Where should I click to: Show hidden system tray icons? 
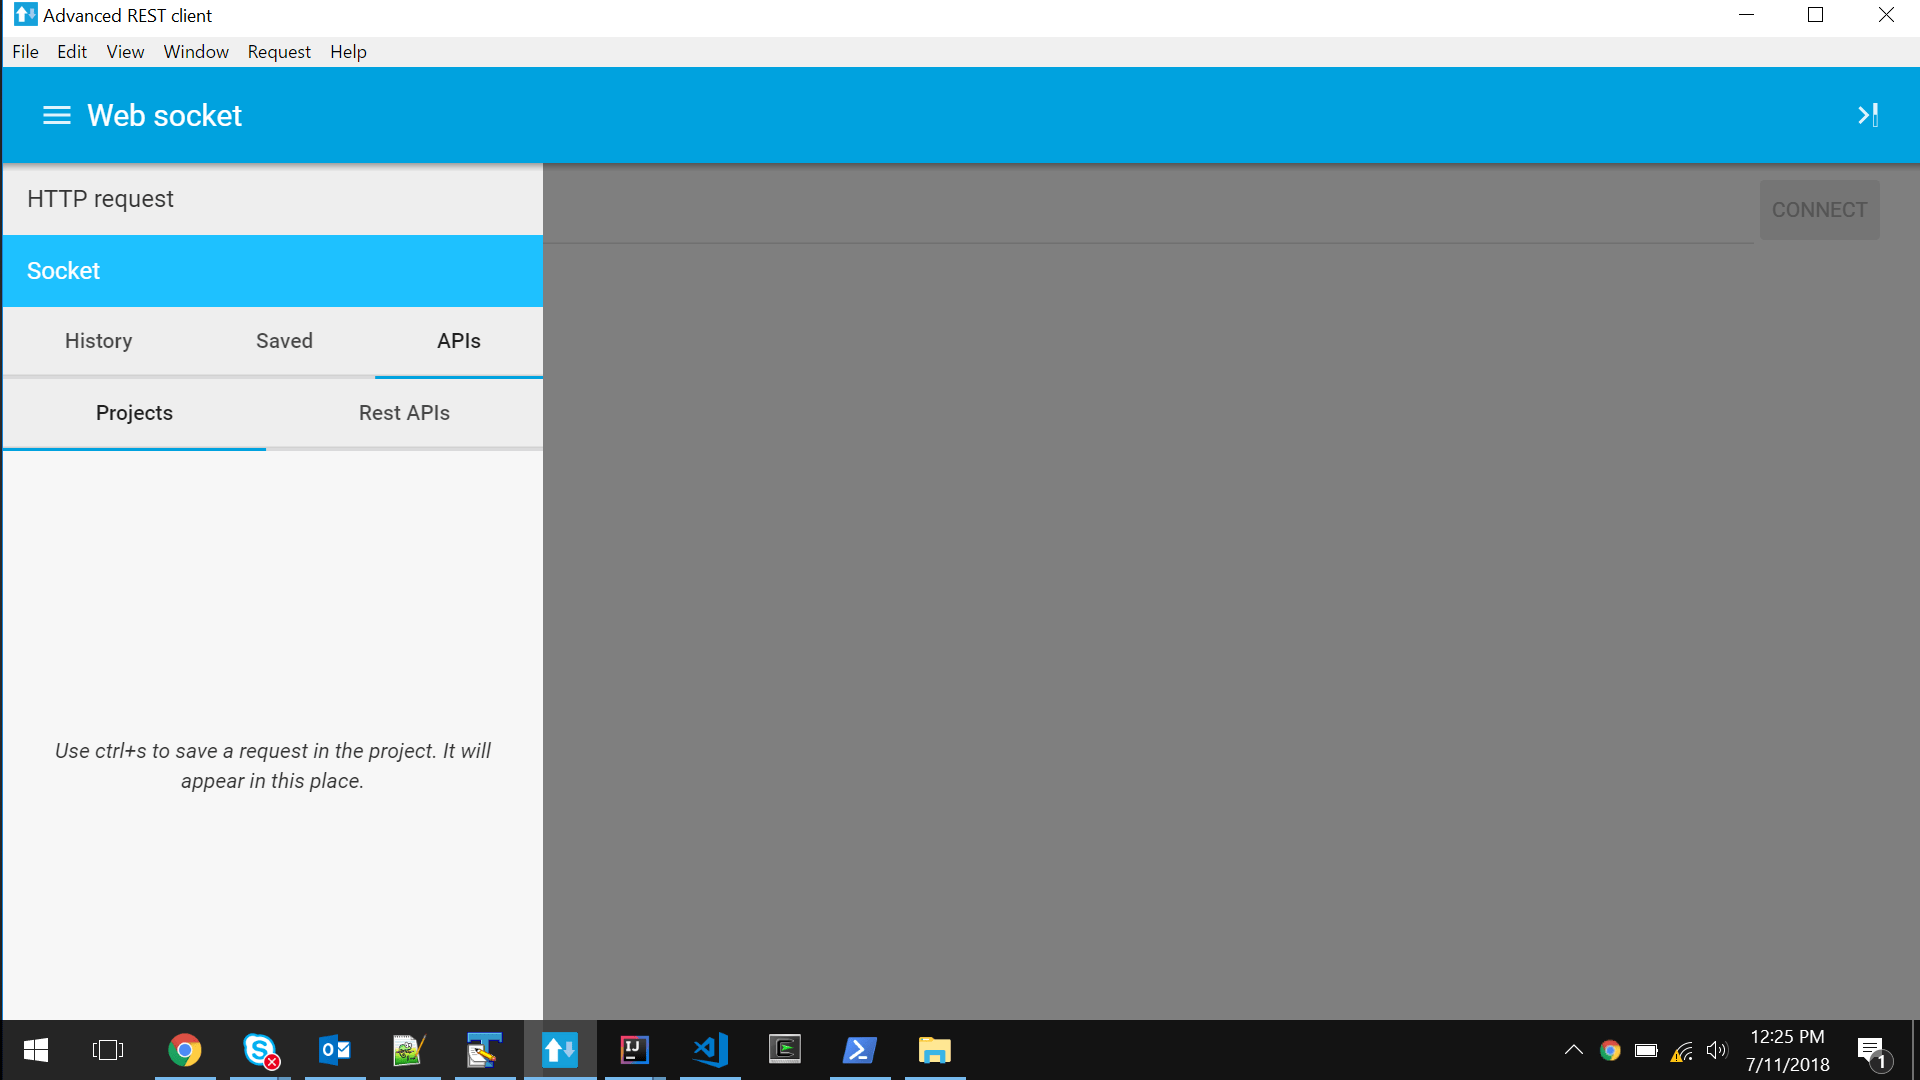point(1574,1050)
